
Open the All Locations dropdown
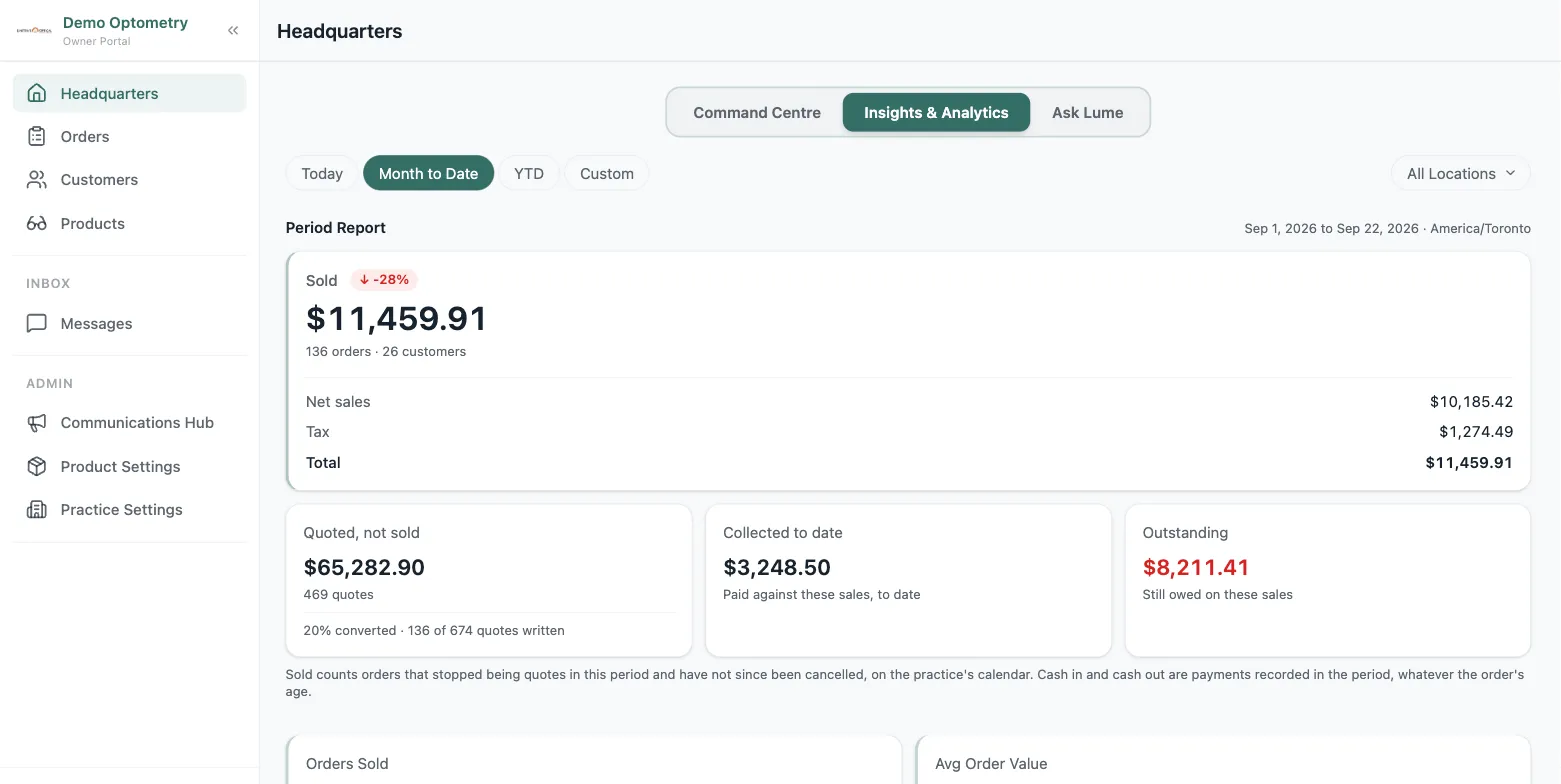[1460, 173]
